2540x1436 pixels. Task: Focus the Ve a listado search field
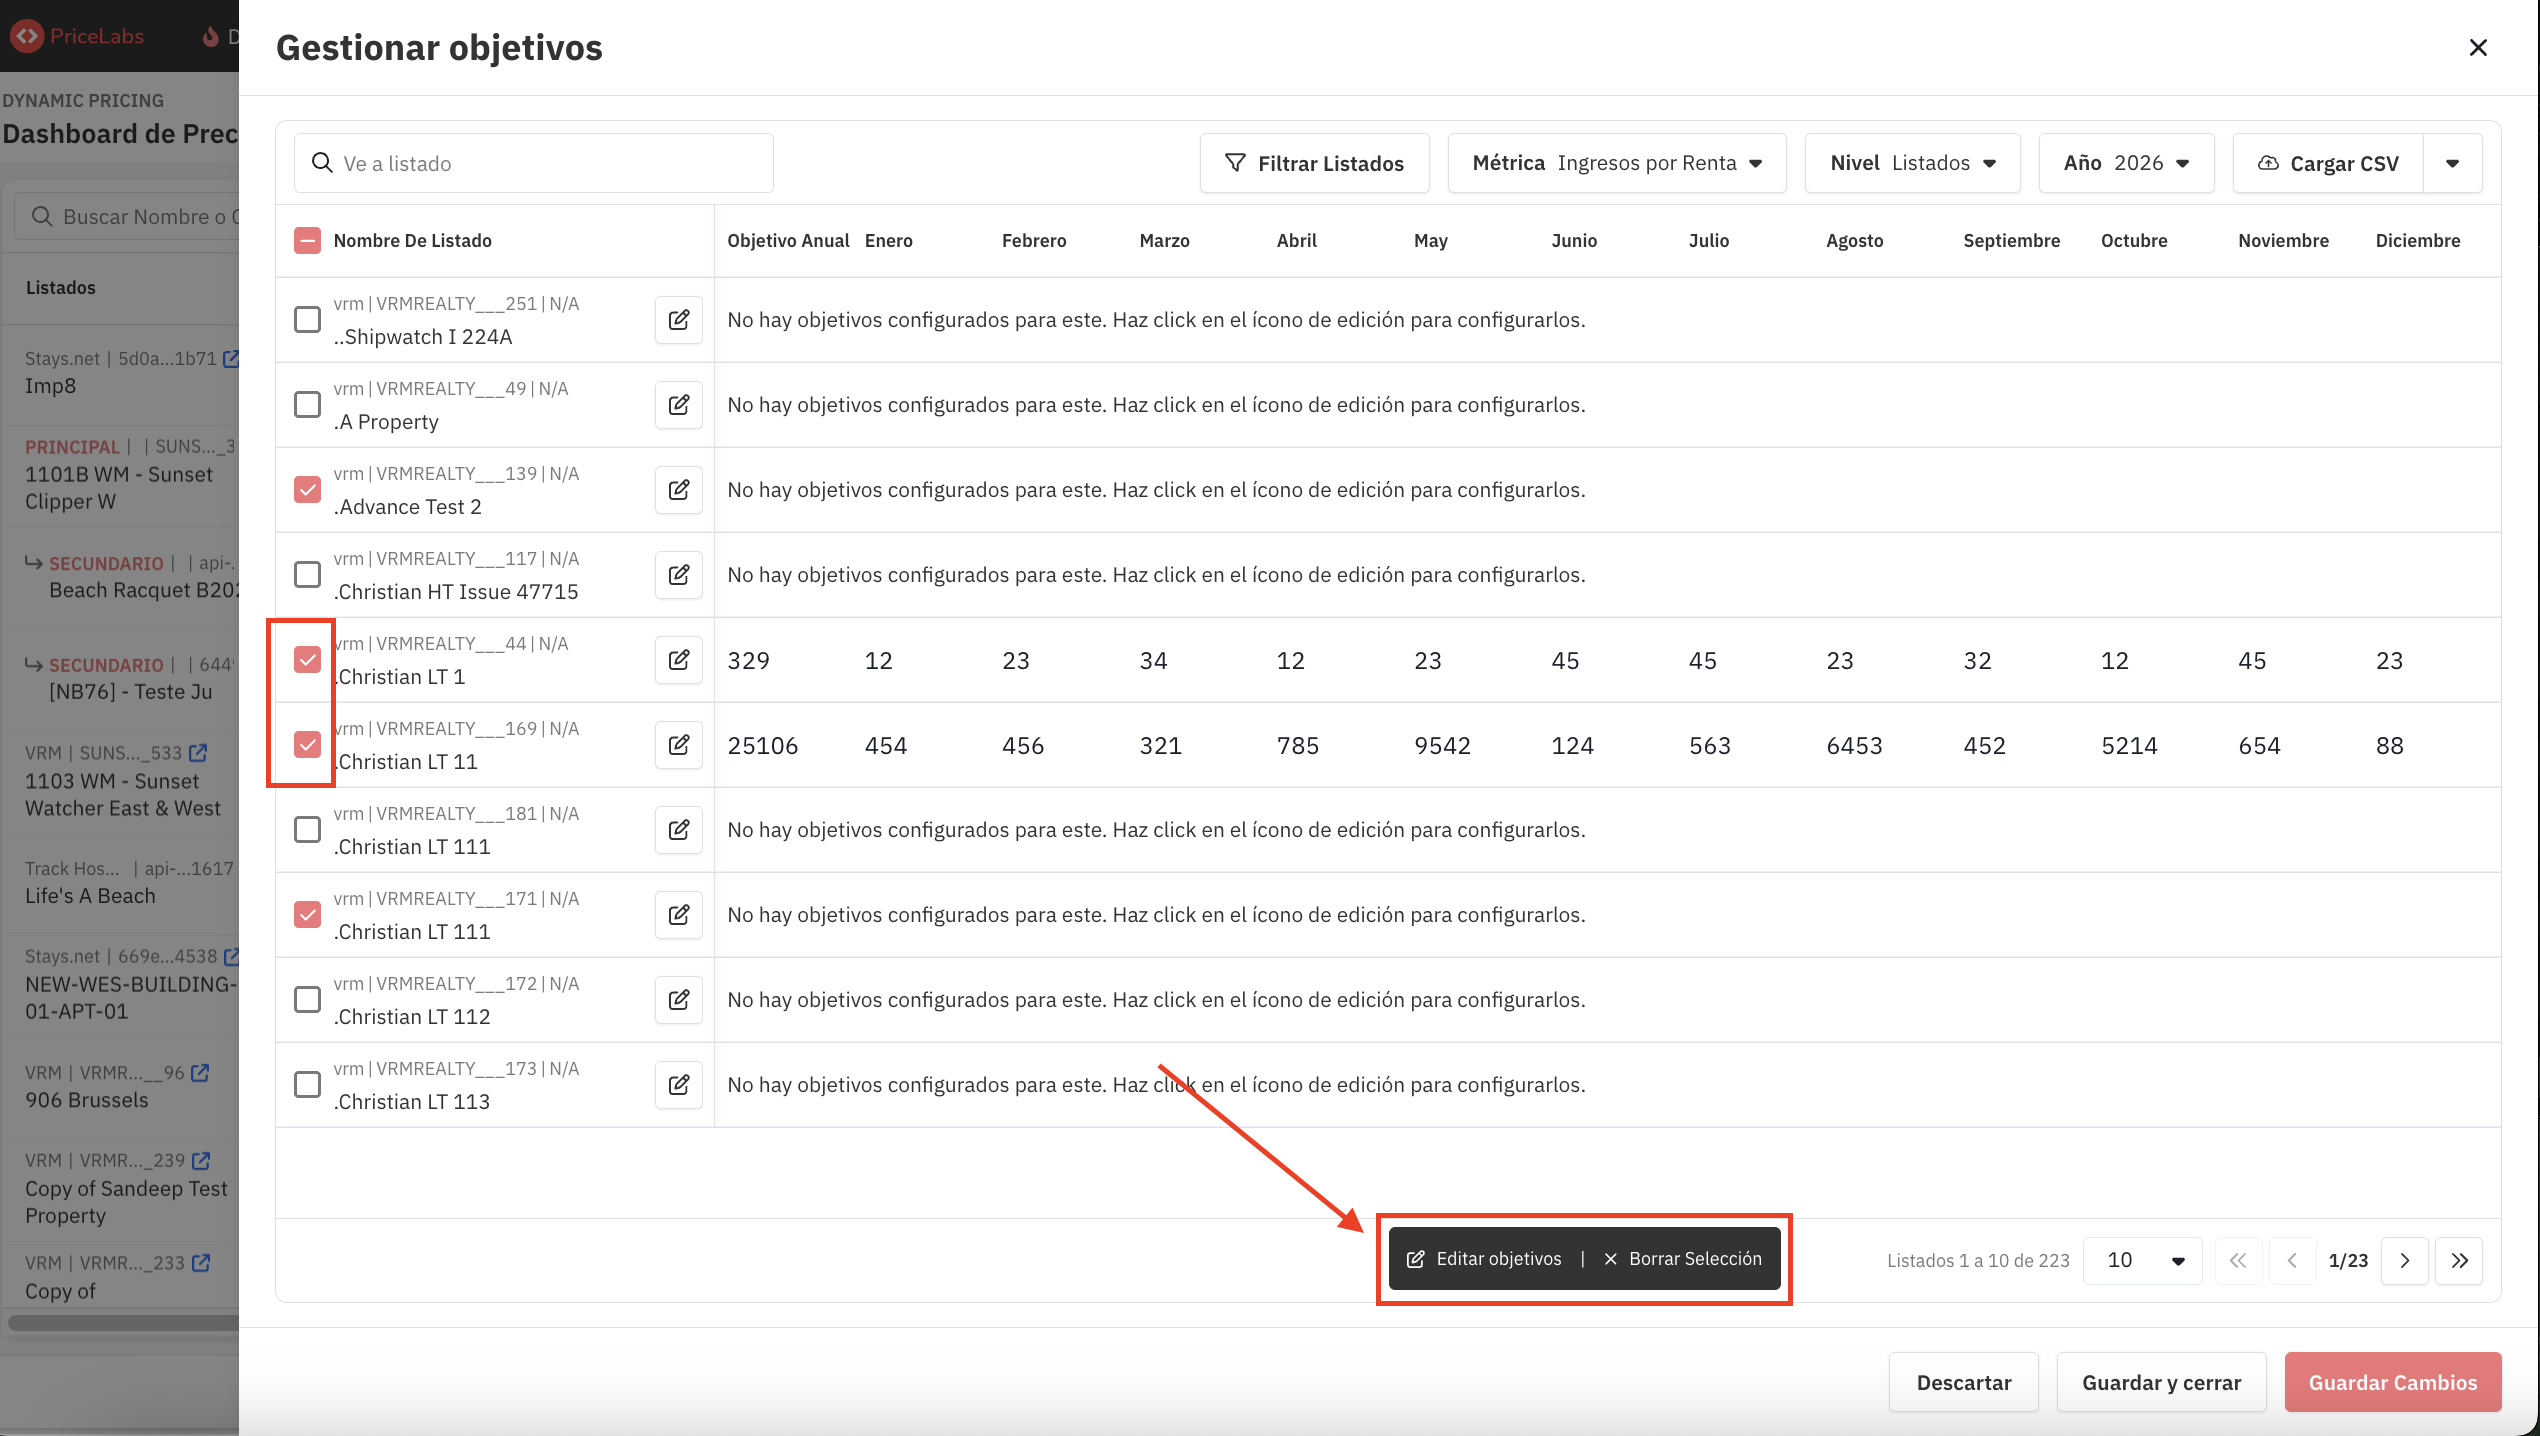pos(534,163)
